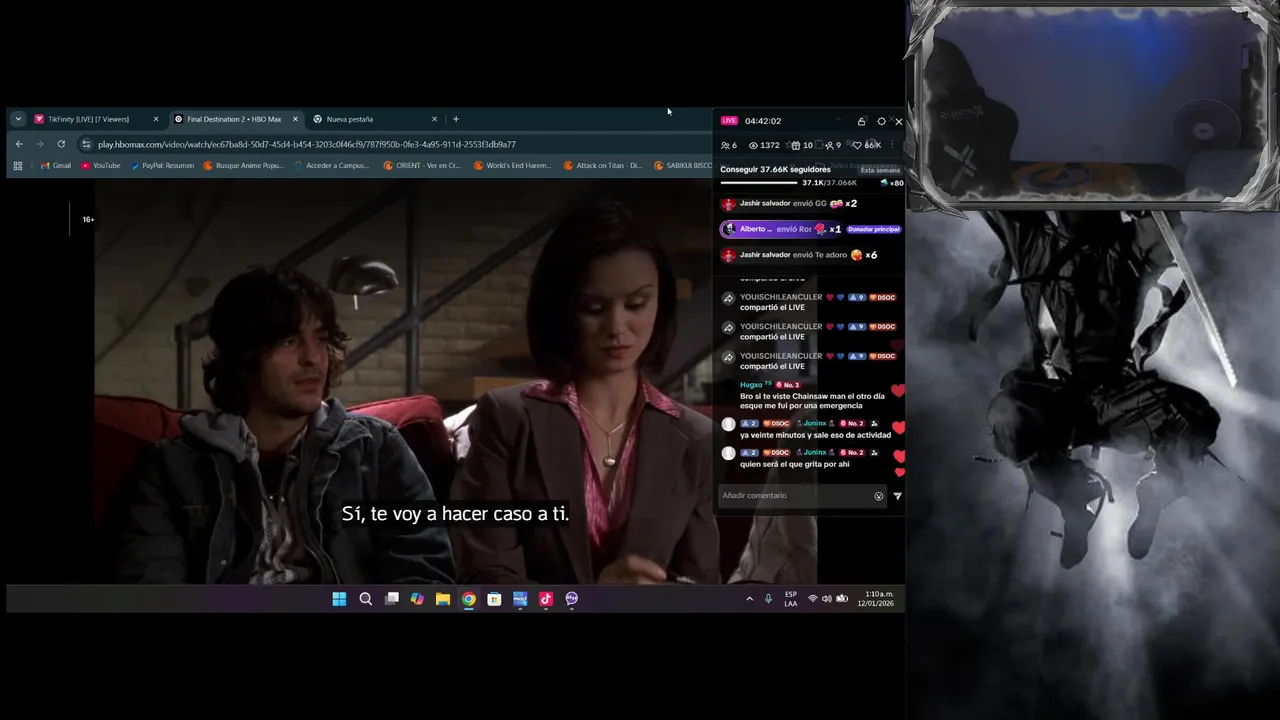This screenshot has width=1280, height=720.
Task: Open the Chrome apps grid in bookmarks bar
Action: (18, 166)
